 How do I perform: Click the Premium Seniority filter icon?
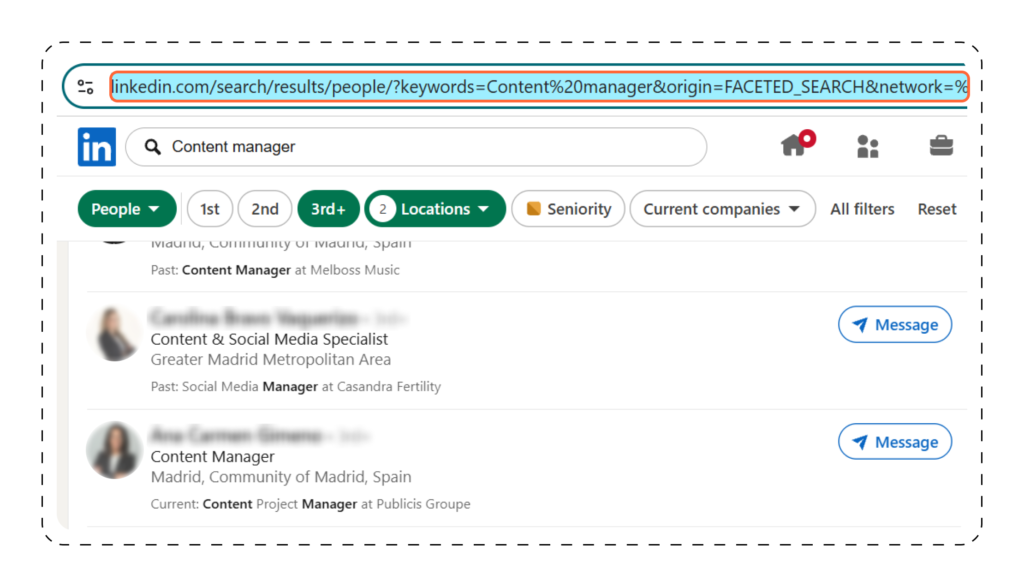534,209
